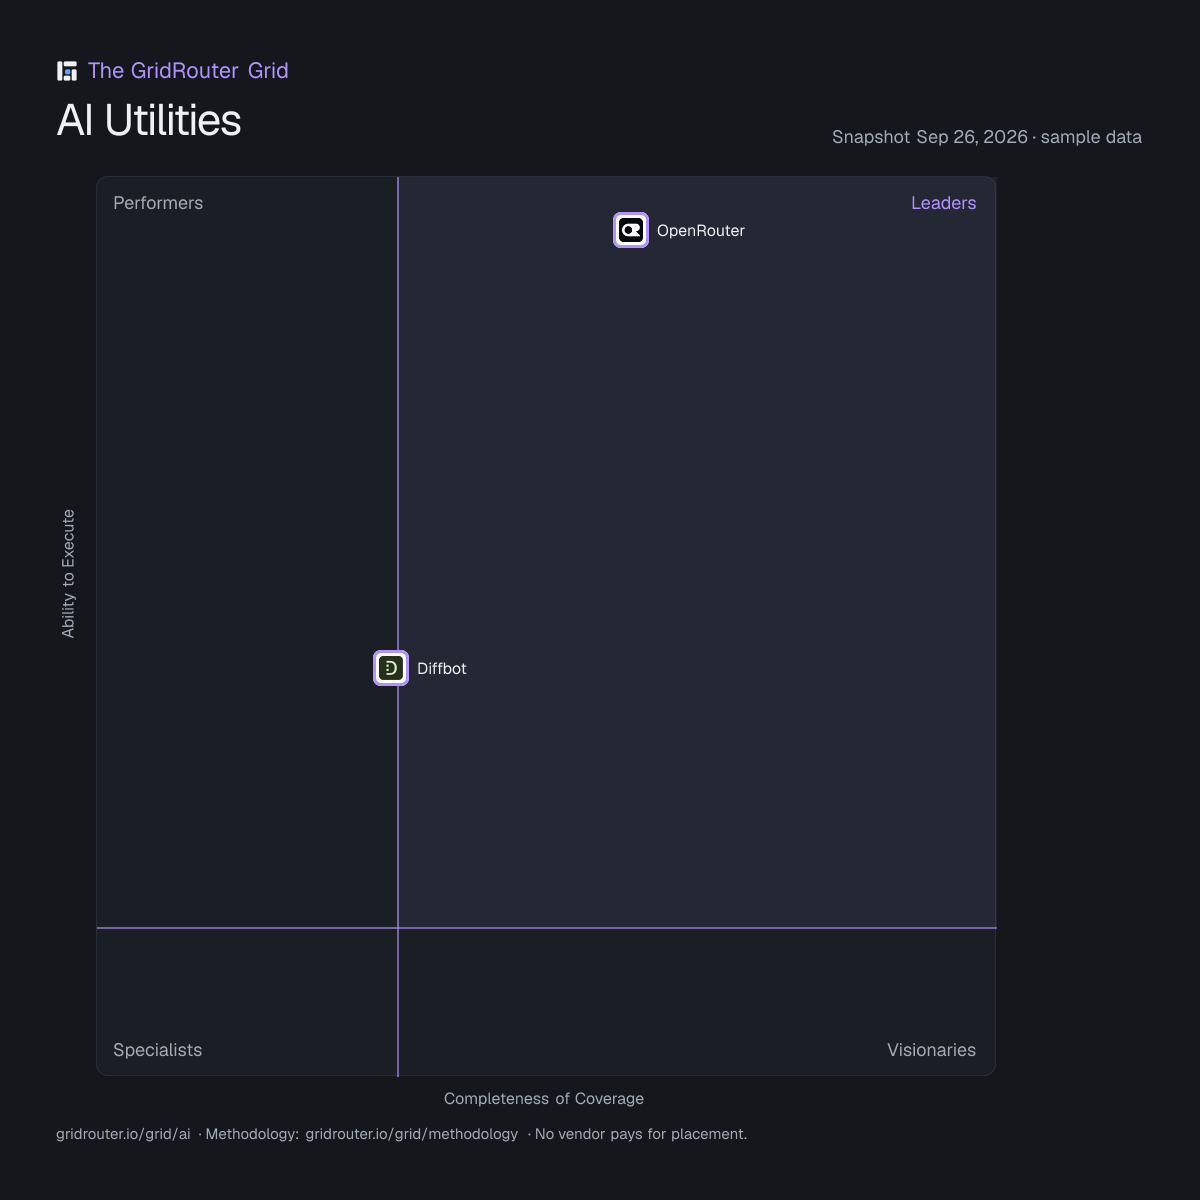Select the Diffbot vendor label

click(x=442, y=669)
